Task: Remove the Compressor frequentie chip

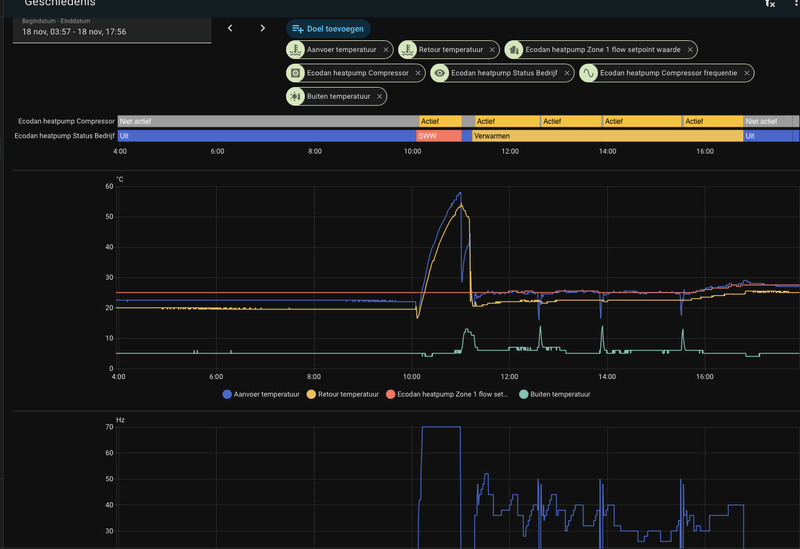Action: pyautogui.click(x=746, y=73)
